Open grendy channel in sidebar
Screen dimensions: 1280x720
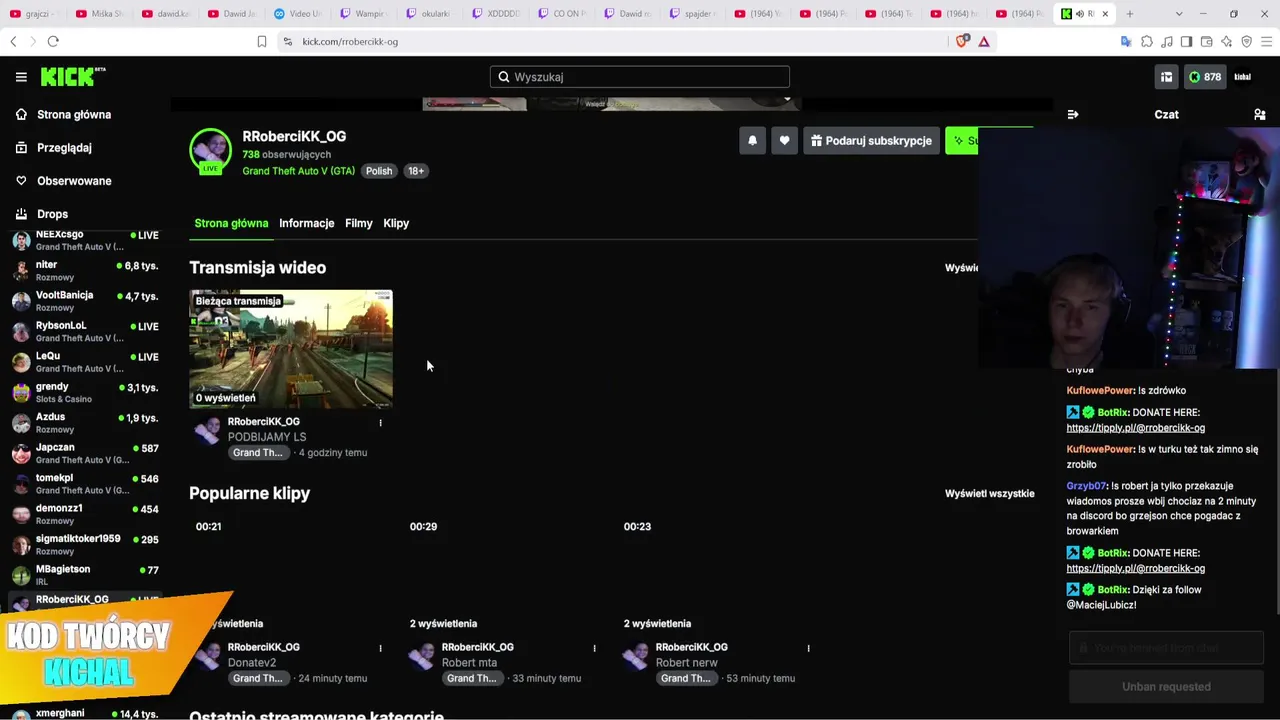(x=85, y=393)
